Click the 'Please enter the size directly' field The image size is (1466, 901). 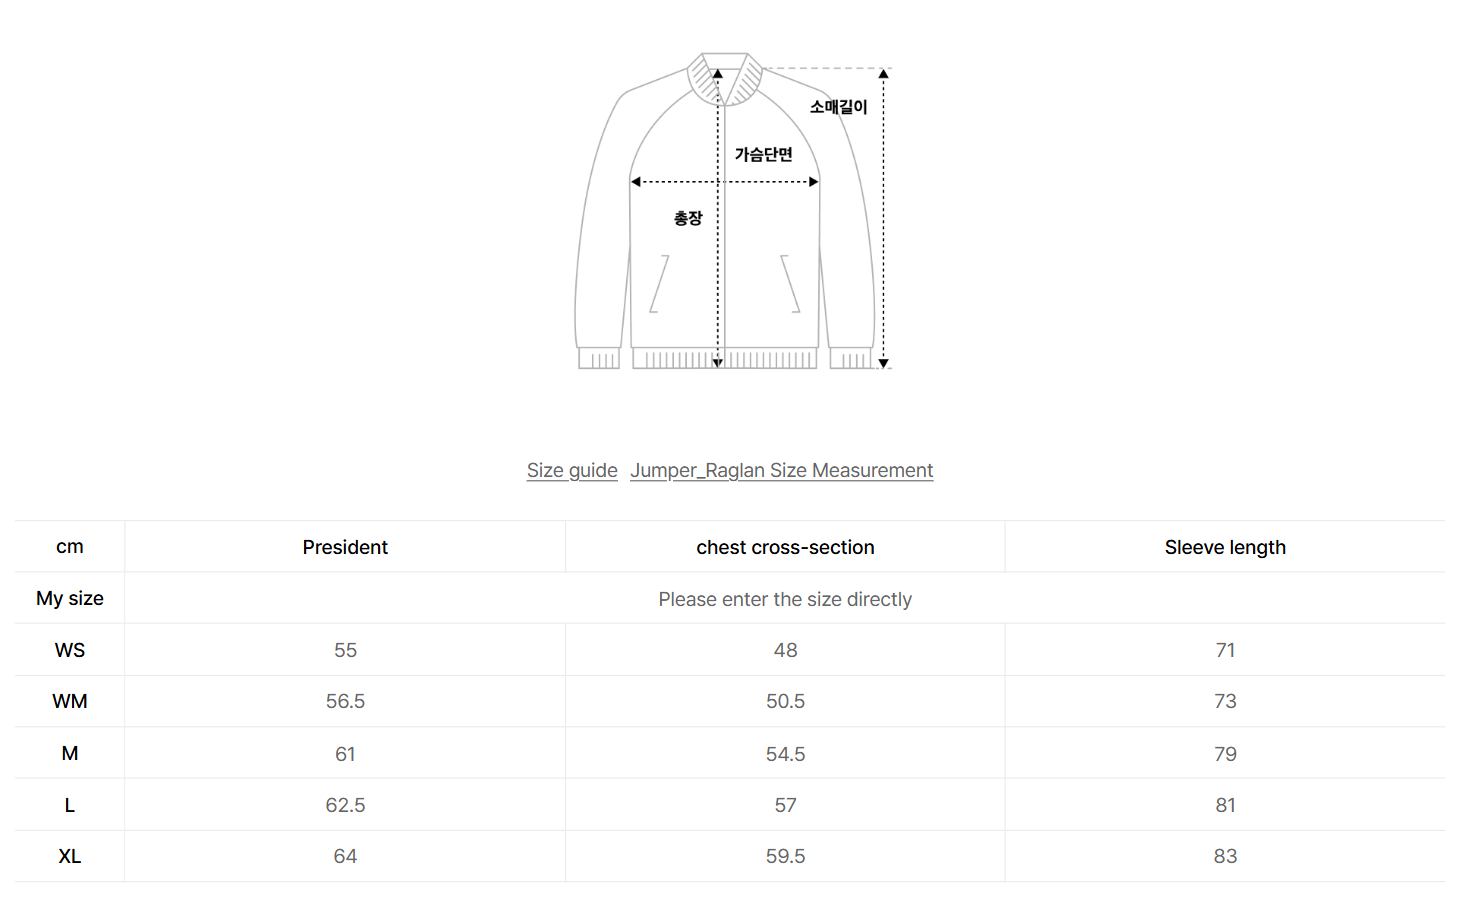785,599
